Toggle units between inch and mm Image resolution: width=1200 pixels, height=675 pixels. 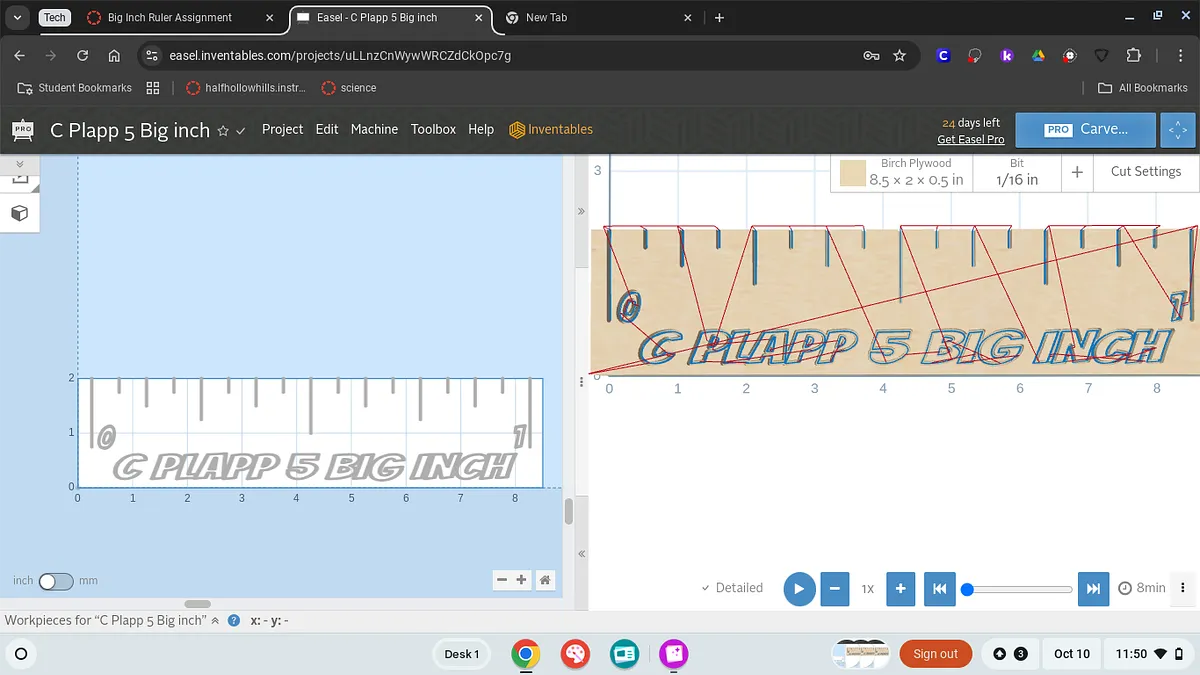56,581
